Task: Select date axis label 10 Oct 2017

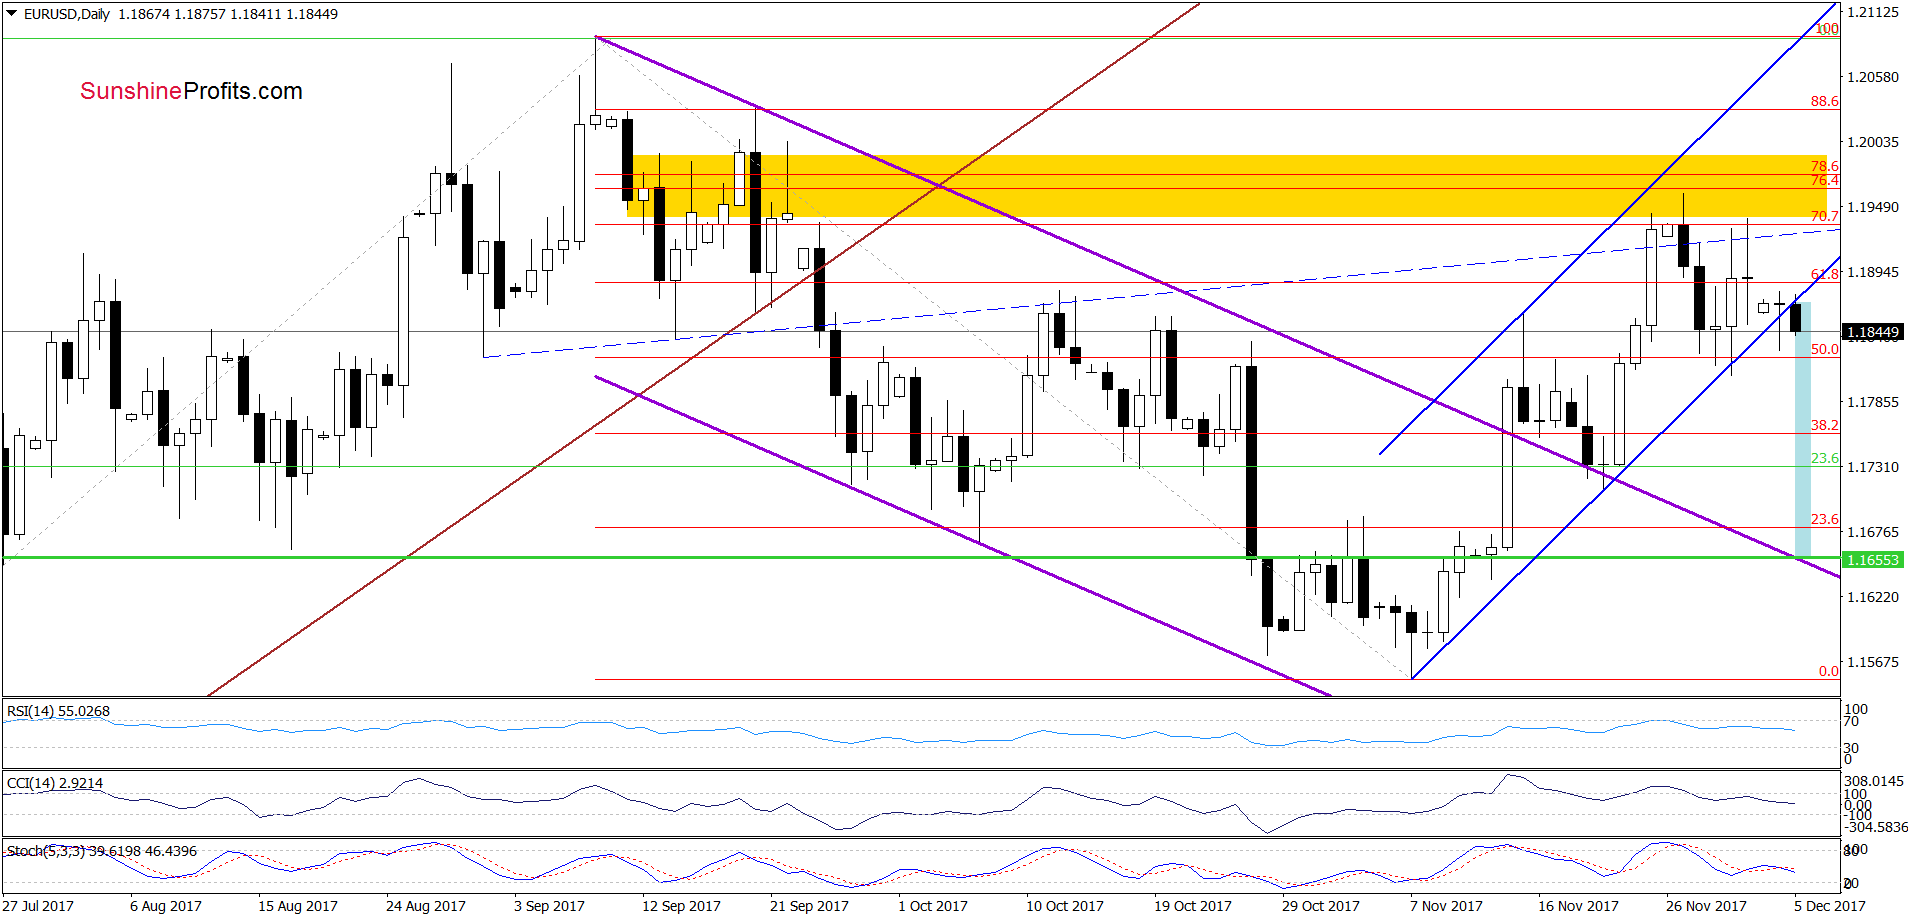Action: 1065,906
